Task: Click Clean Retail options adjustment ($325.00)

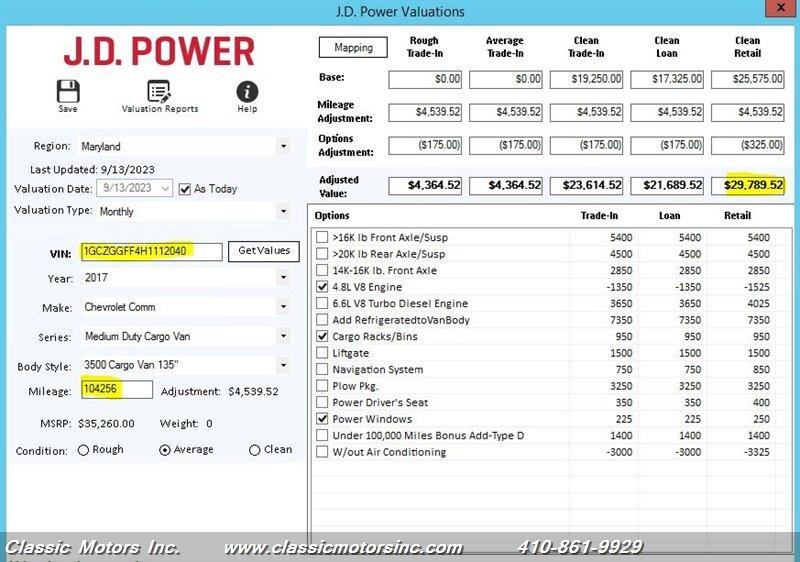Action: tap(748, 145)
